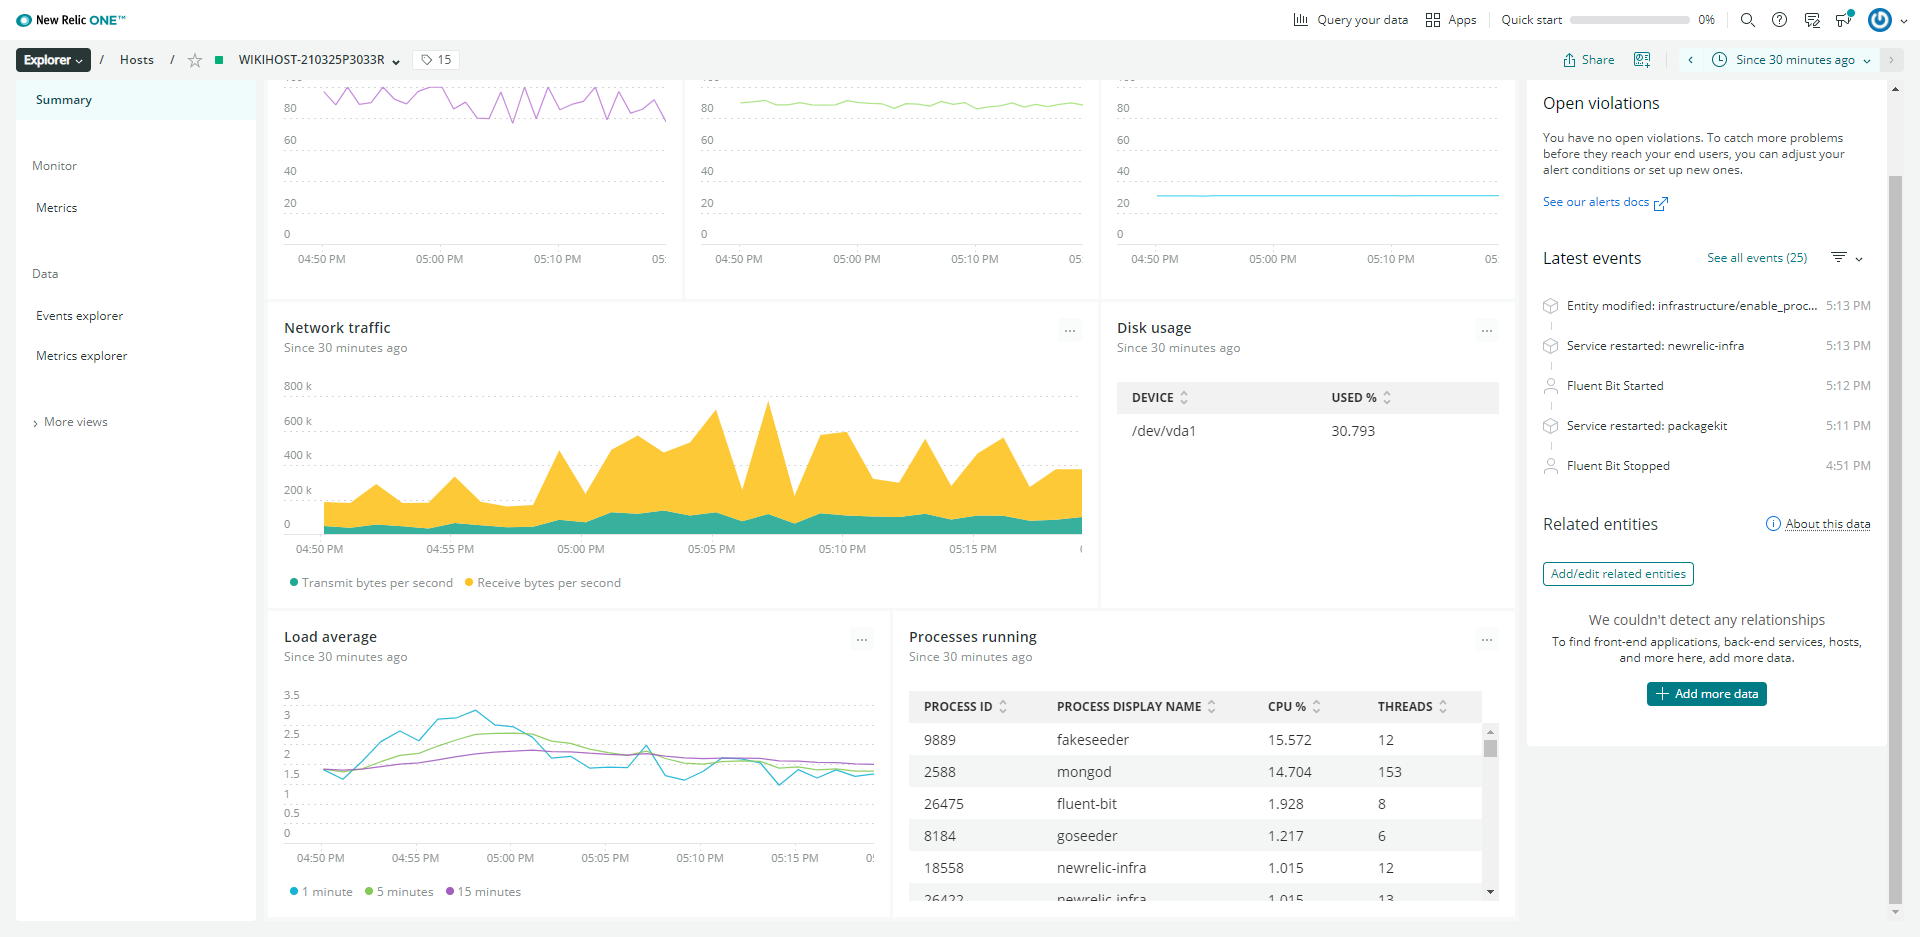This screenshot has width=1920, height=937.
Task: Sort by USED % column arrows
Action: pos(1387,398)
